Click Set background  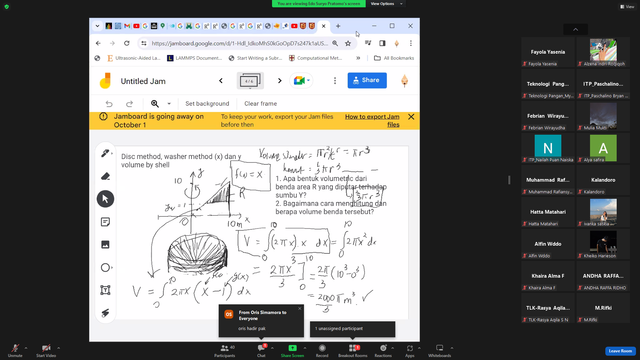tap(207, 104)
